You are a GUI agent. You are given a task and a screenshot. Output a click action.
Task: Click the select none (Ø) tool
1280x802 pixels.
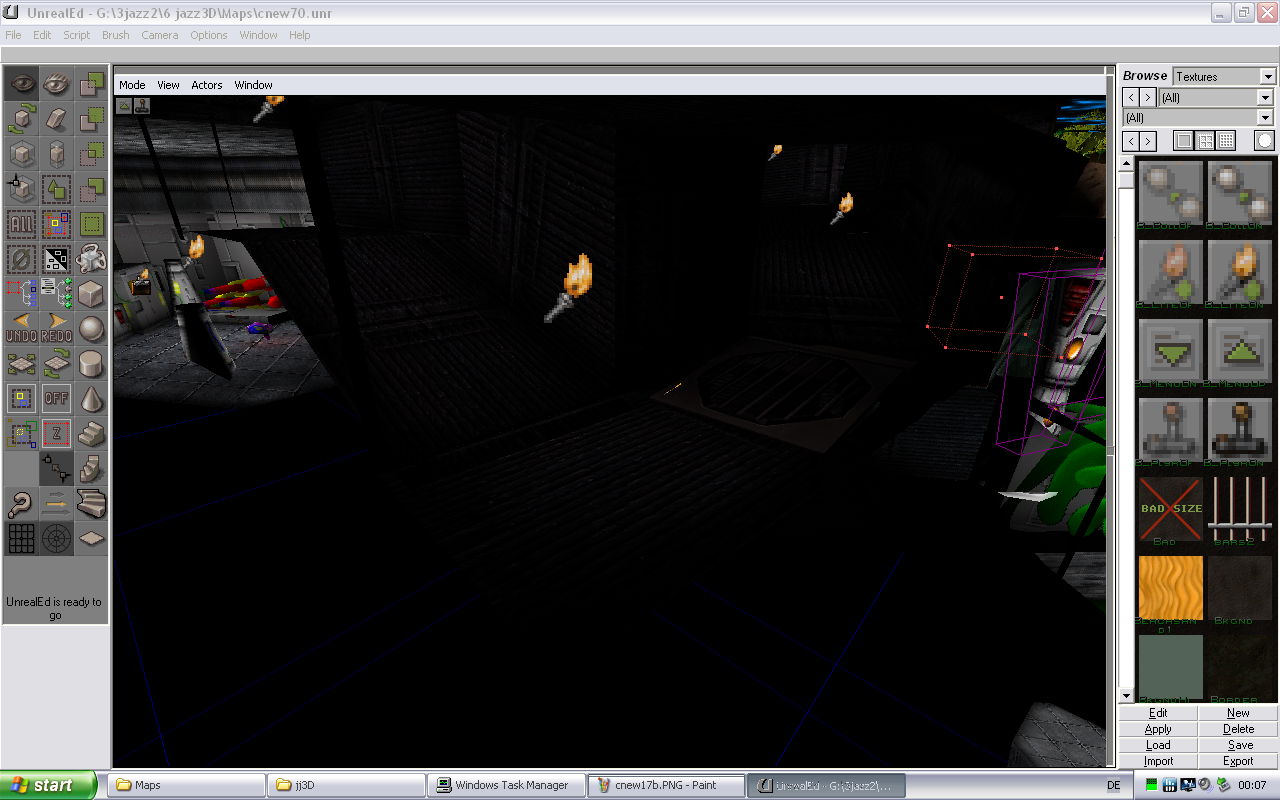[21, 258]
